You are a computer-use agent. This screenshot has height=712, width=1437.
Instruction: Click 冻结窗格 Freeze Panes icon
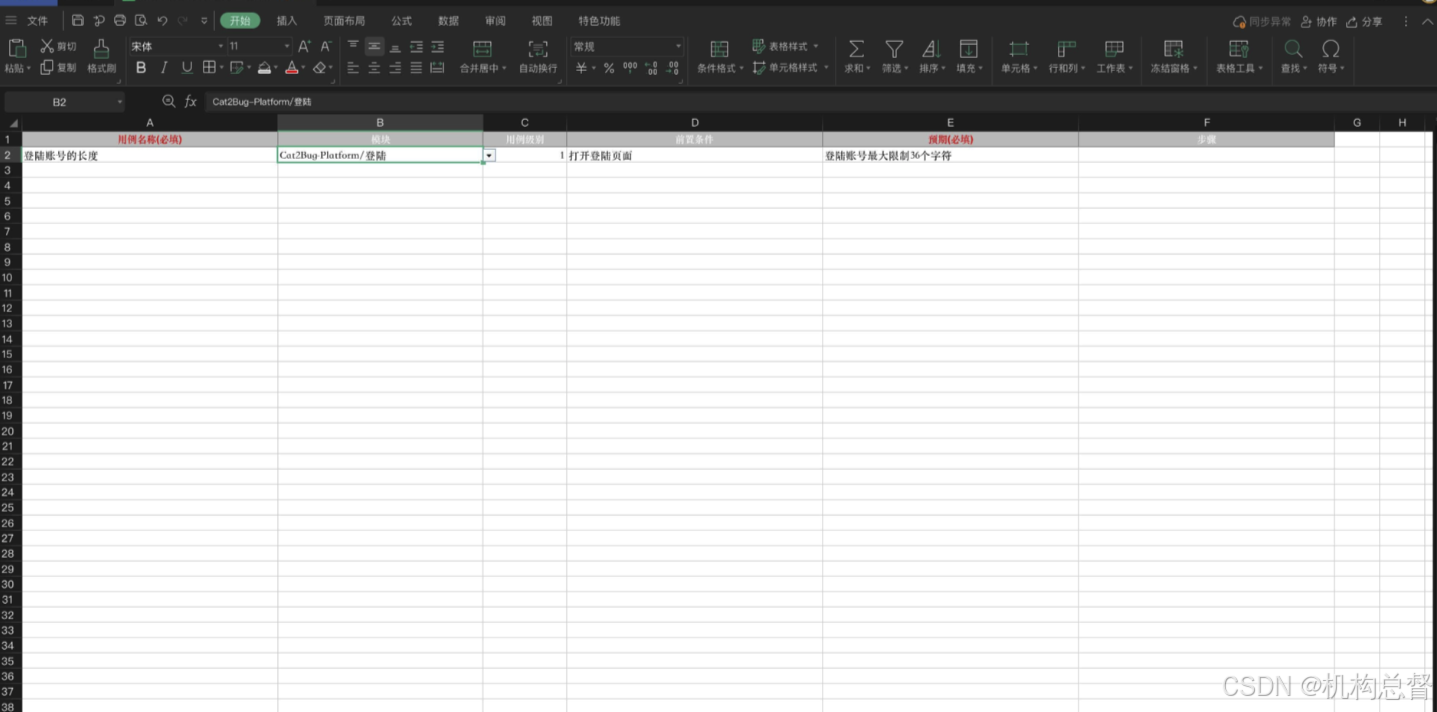tap(1174, 48)
